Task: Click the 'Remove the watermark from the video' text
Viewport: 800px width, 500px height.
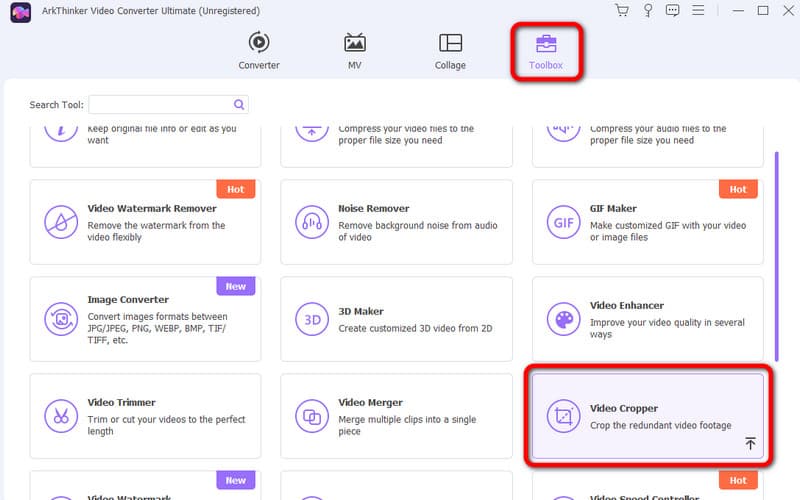Action: [156, 231]
